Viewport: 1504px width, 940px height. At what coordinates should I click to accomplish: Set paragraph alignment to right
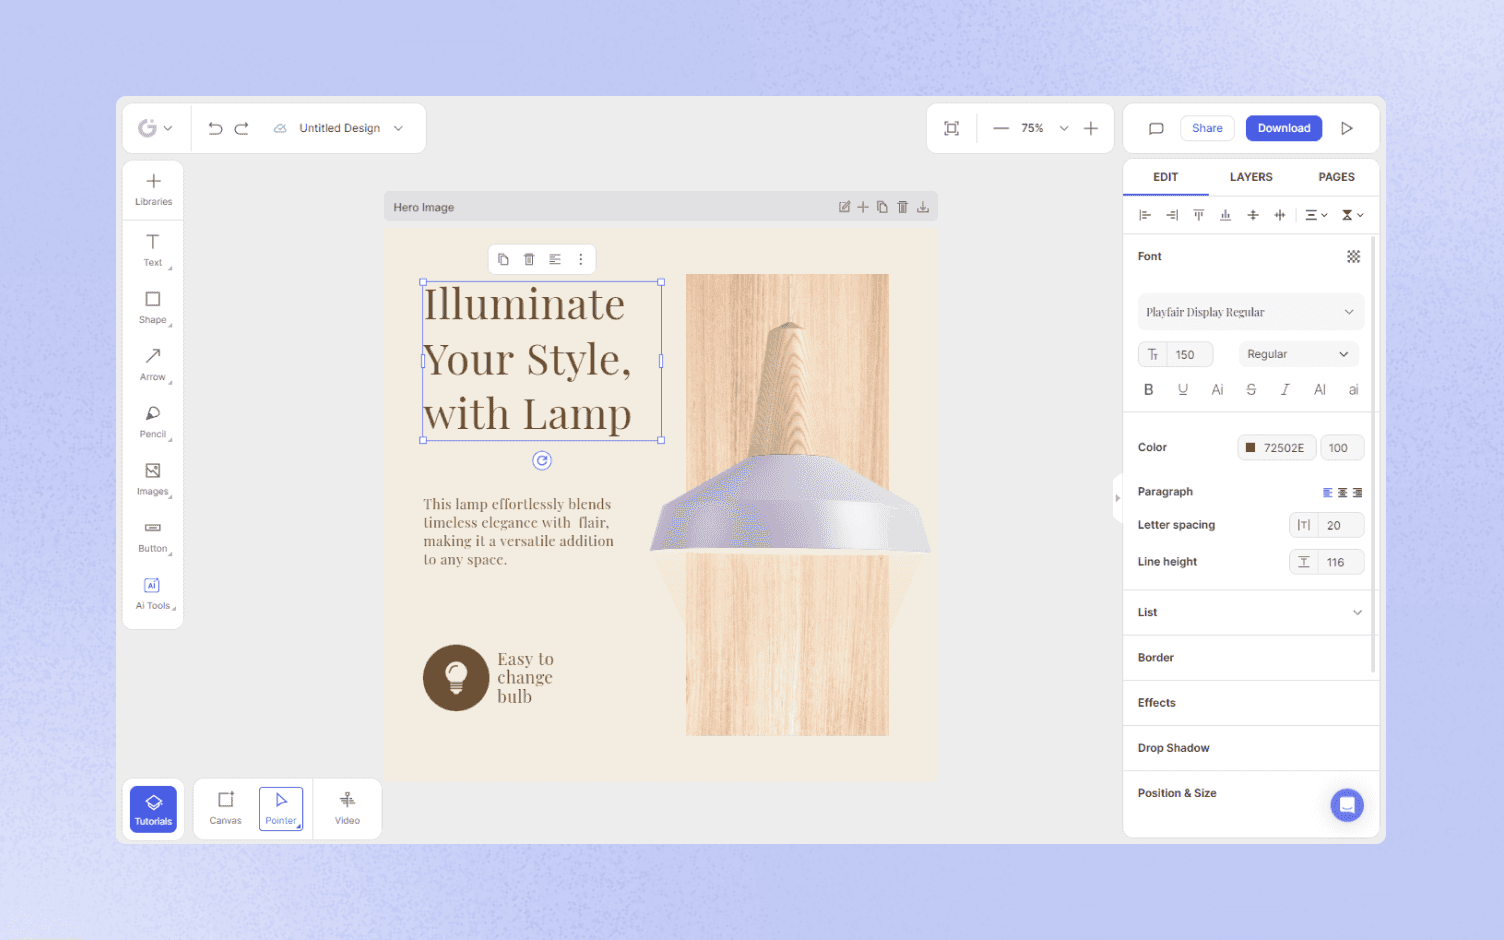1357,492
